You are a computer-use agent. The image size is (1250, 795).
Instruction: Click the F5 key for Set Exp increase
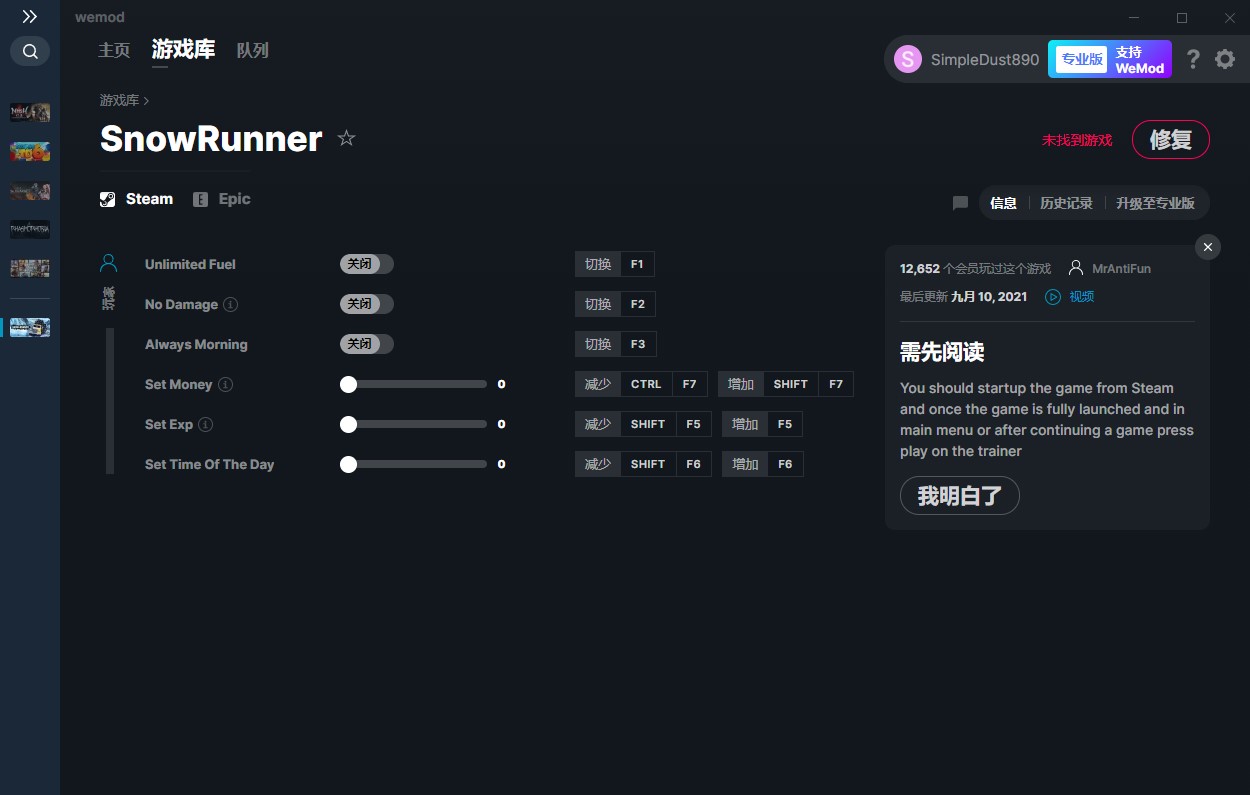(x=785, y=424)
